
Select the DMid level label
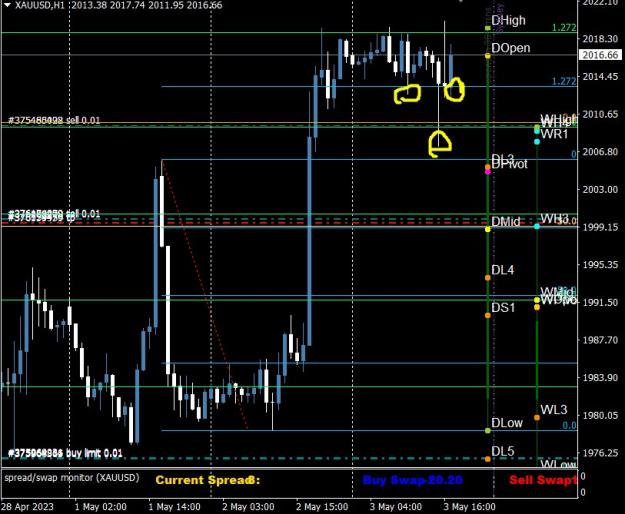coord(506,222)
